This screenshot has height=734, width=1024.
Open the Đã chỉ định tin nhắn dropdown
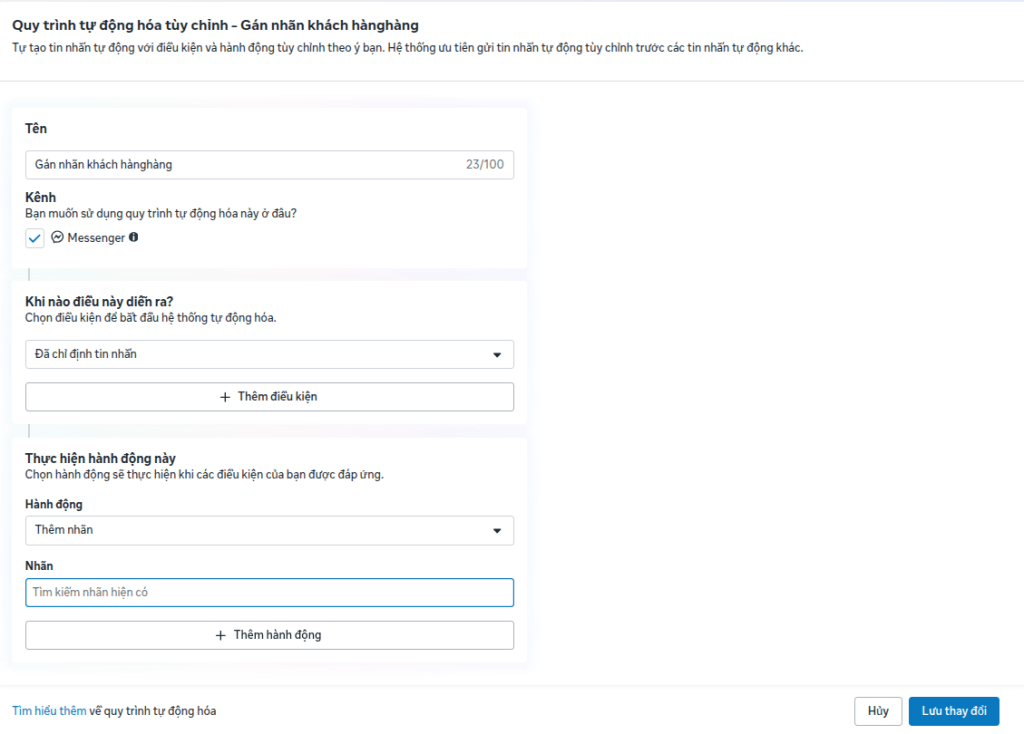(269, 354)
